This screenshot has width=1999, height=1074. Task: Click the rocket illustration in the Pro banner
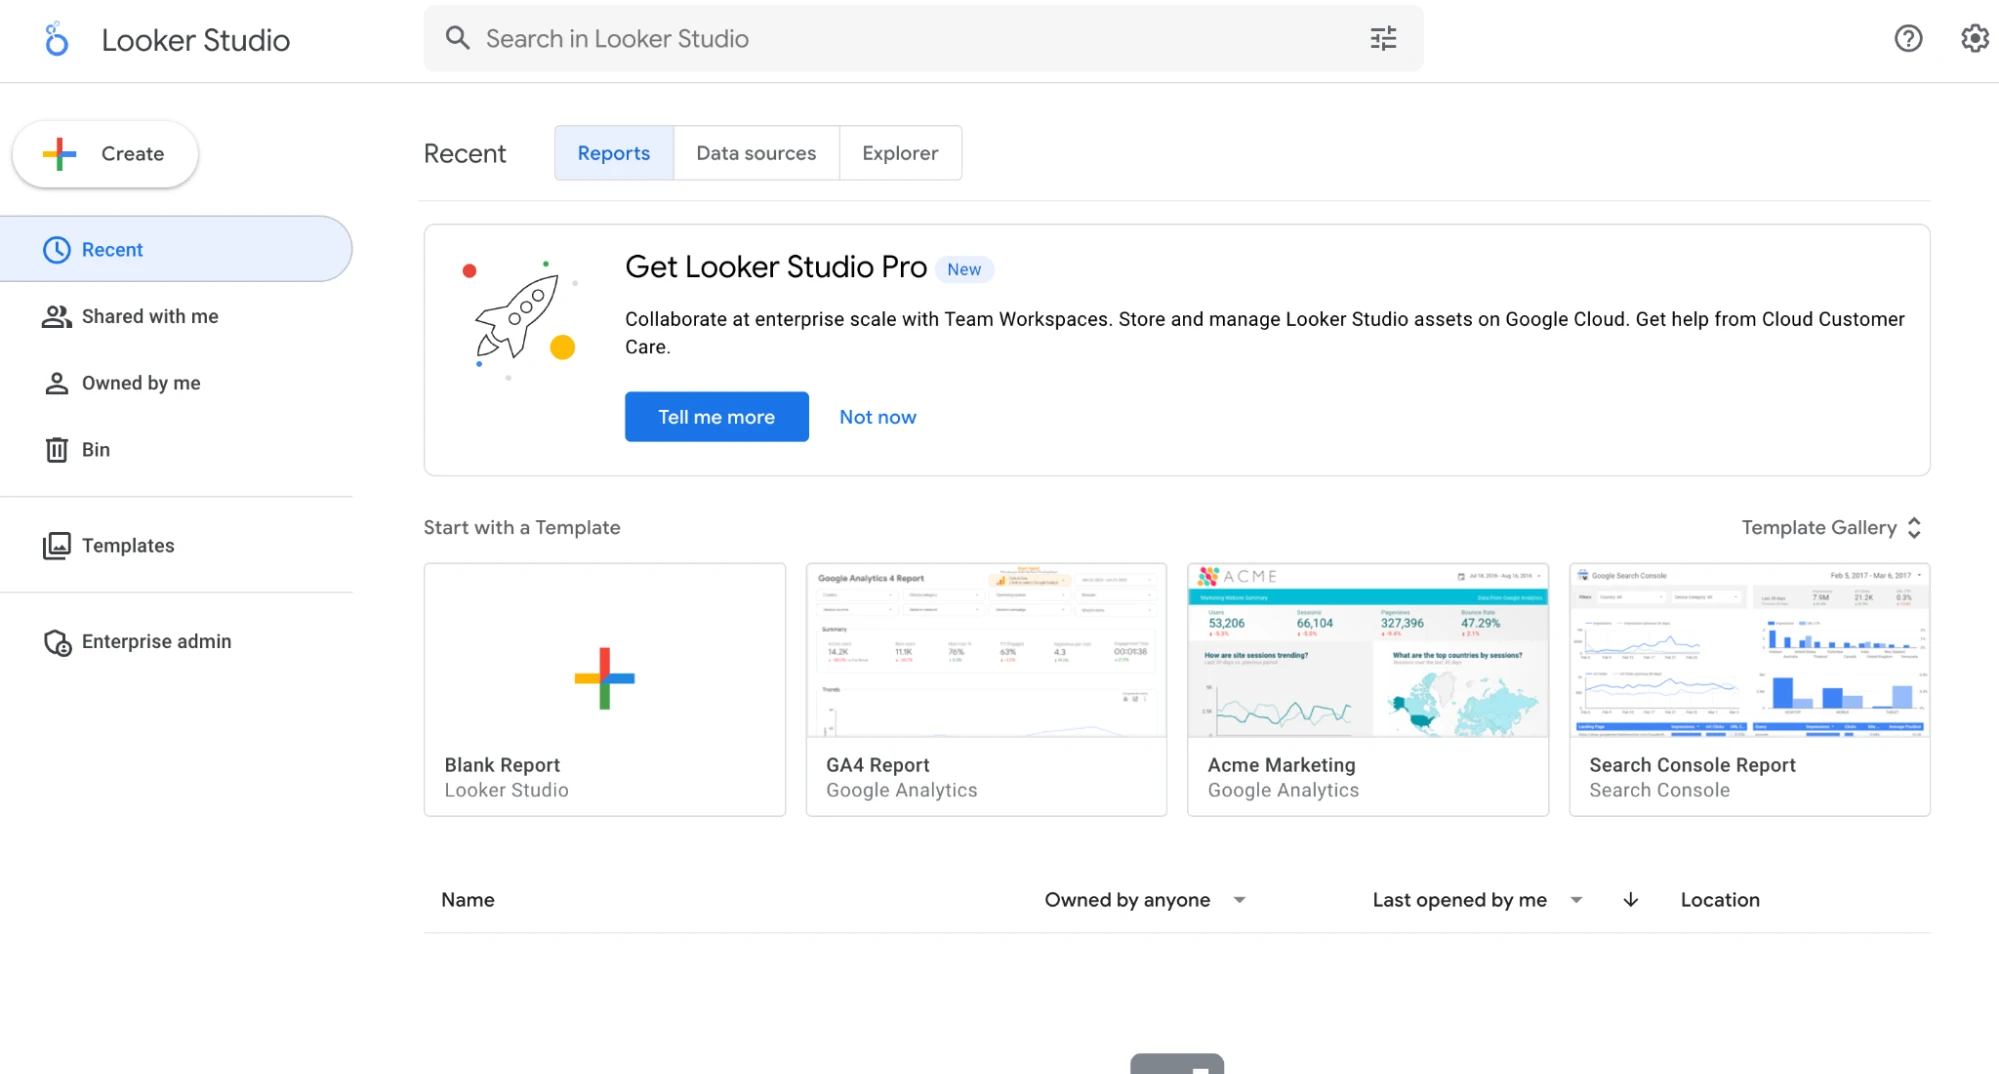519,320
